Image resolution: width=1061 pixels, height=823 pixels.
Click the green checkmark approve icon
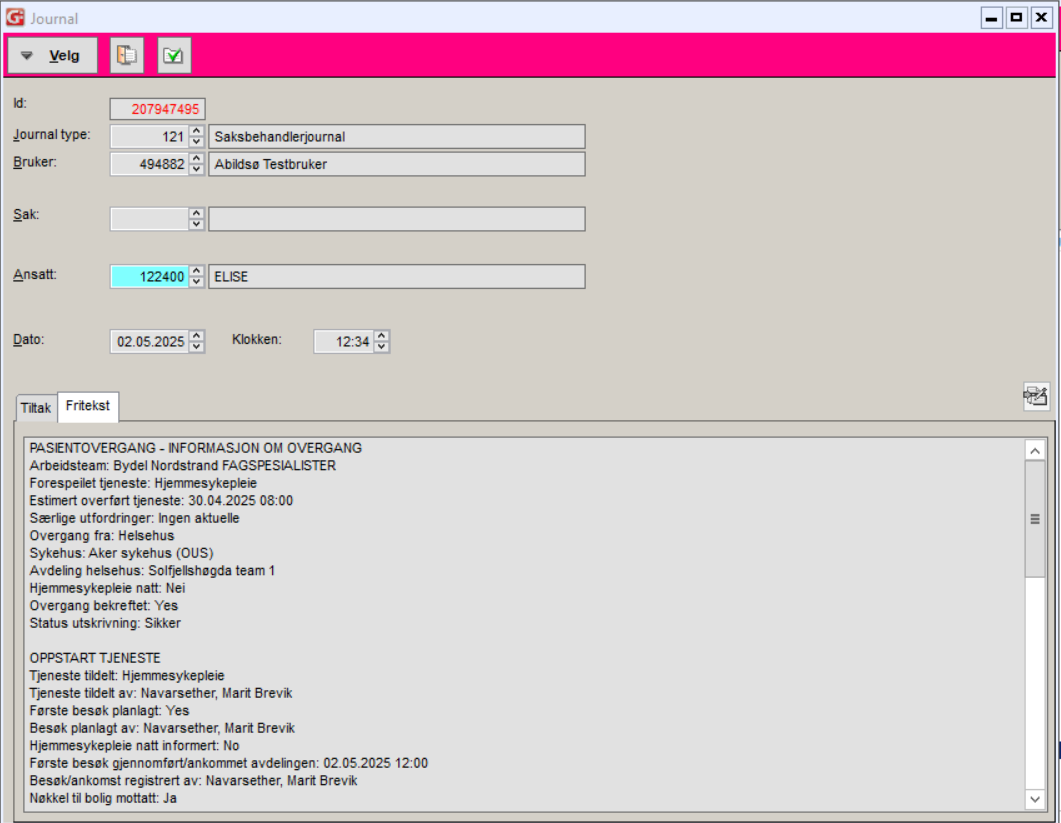174,56
